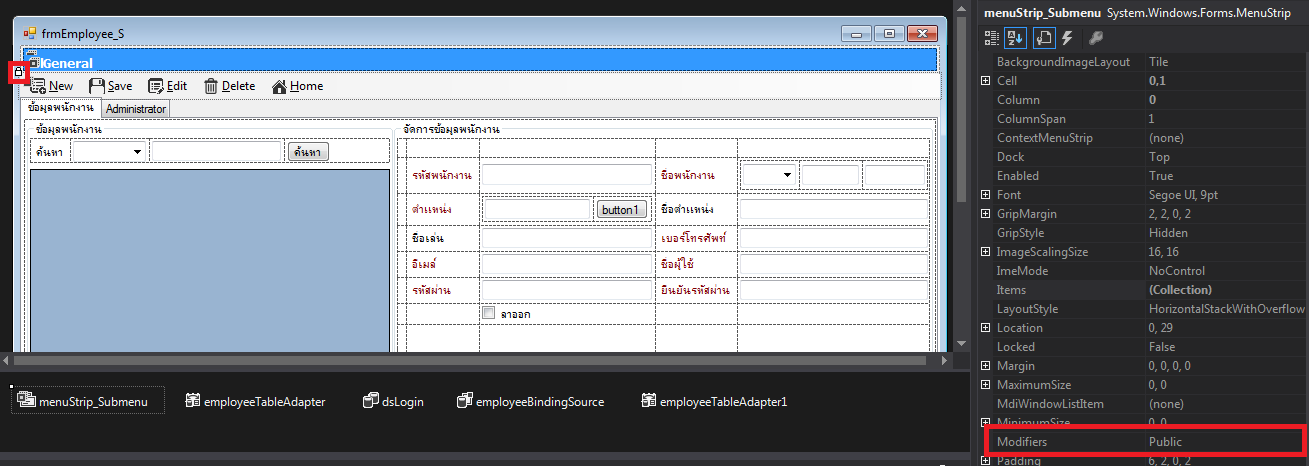The width and height of the screenshot is (1309, 467).
Task: Open the search criteria combo box
Action: [109, 151]
